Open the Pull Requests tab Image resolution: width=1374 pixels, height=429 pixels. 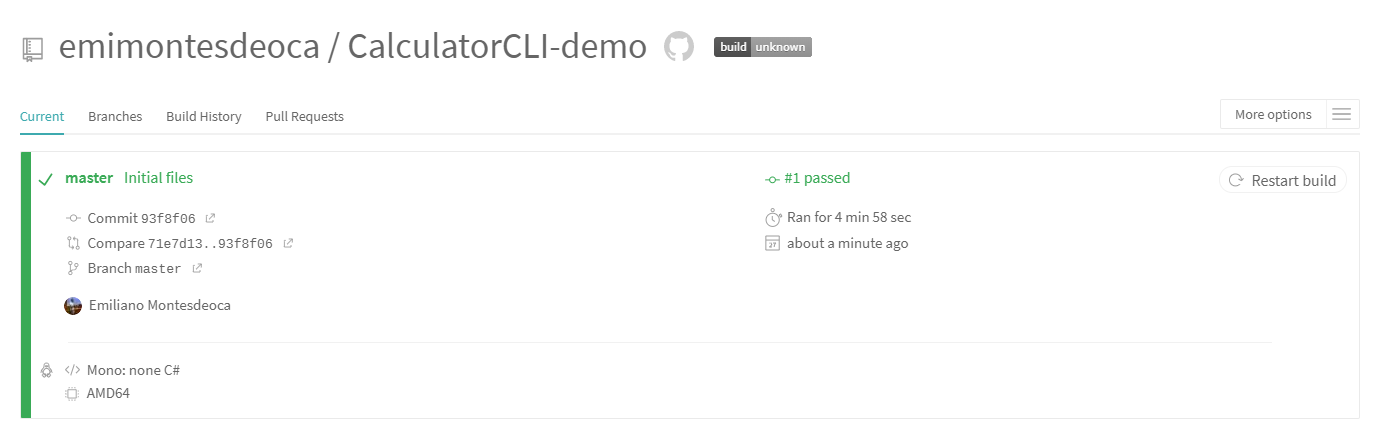point(304,117)
